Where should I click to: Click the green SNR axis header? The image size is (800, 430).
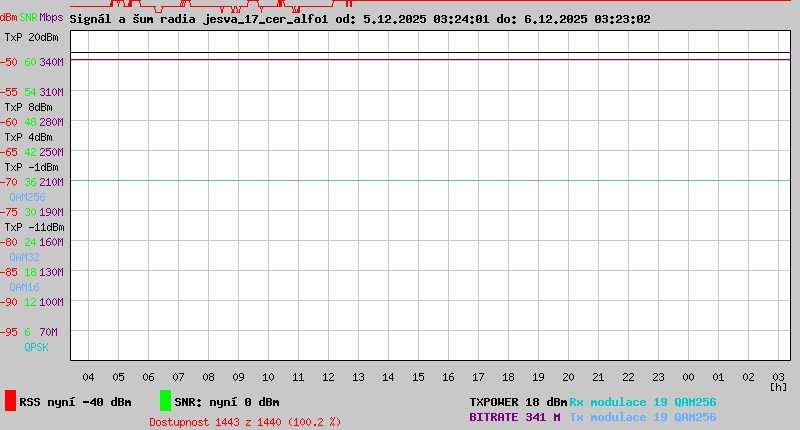click(29, 18)
